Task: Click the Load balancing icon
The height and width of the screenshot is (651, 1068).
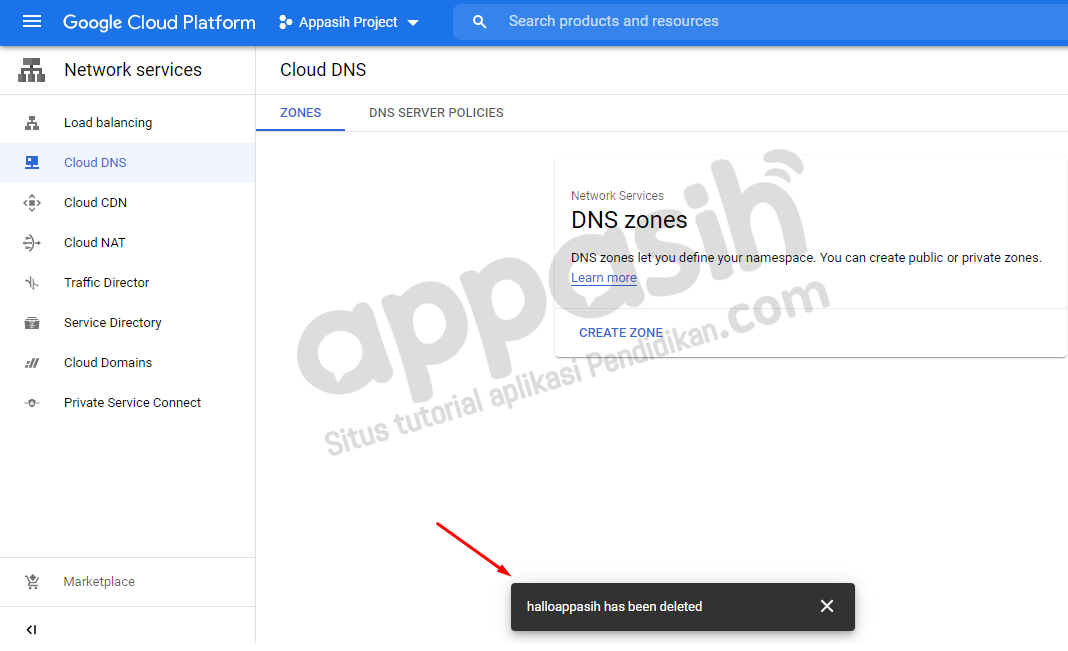Action: pos(32,123)
